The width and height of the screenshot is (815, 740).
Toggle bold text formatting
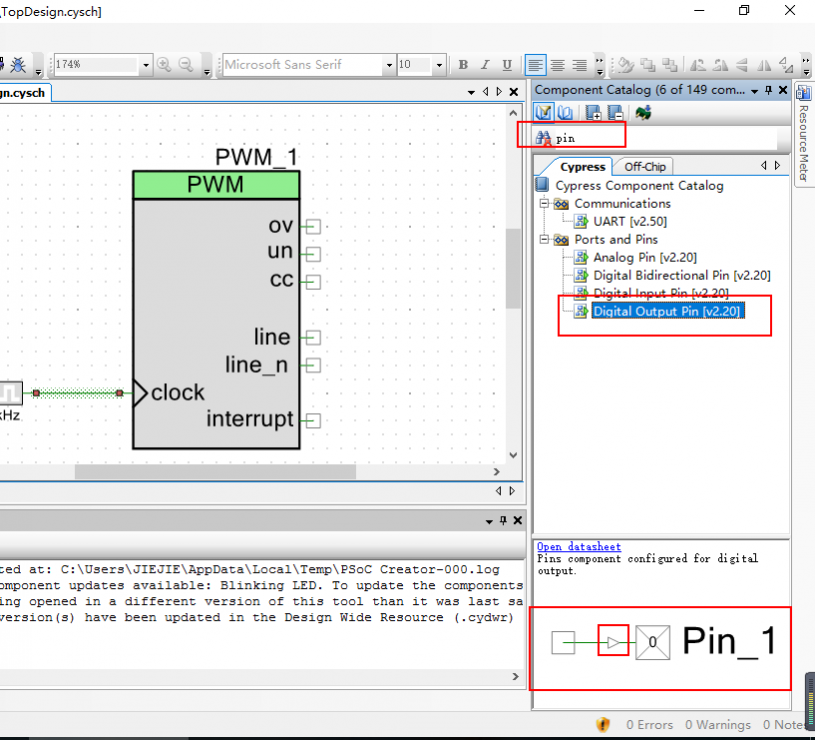463,65
